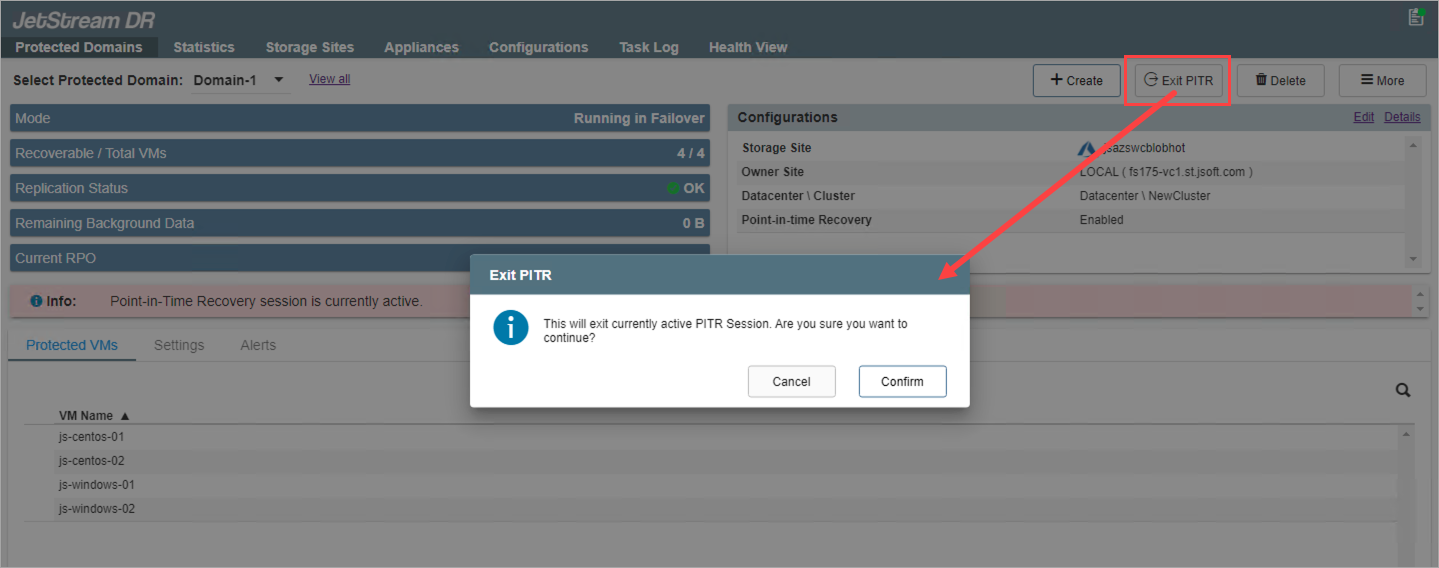Click the blue info icon in Exit PITR dialog
Screen dimensions: 1439x568
pyautogui.click(x=511, y=328)
